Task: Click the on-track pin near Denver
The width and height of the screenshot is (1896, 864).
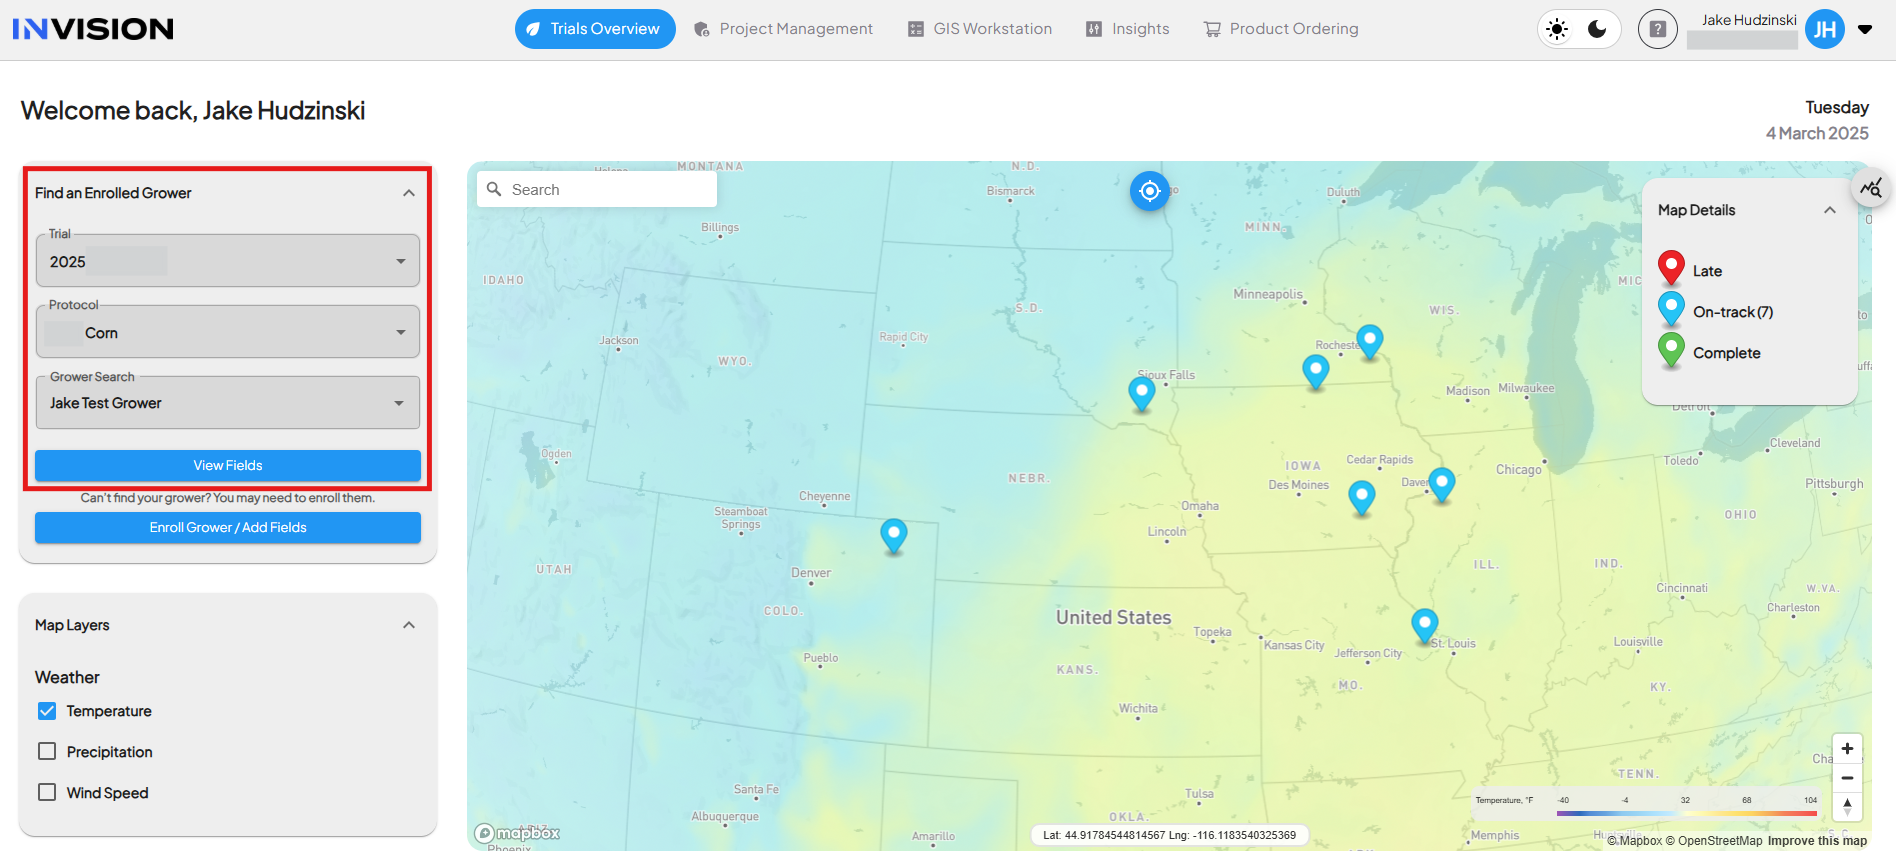Action: click(893, 534)
